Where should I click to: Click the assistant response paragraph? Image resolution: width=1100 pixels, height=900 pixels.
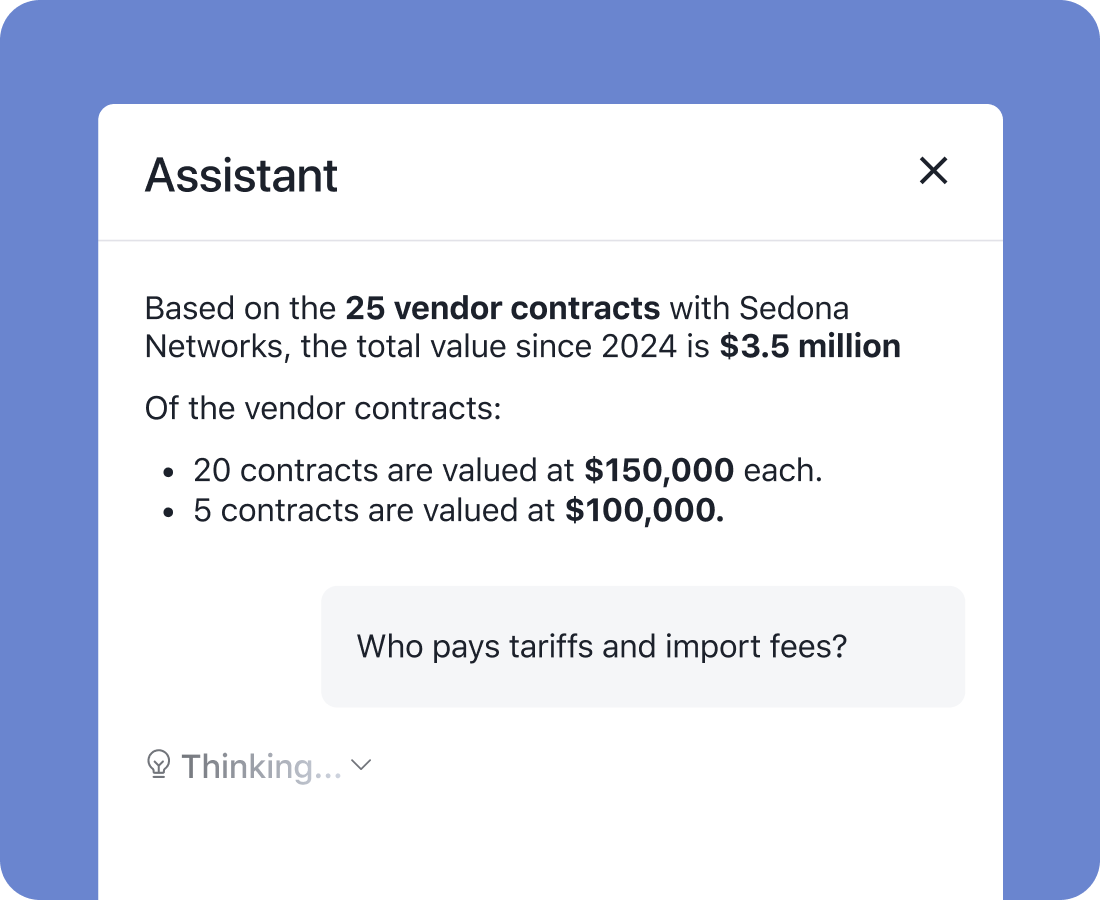pyautogui.click(x=520, y=327)
